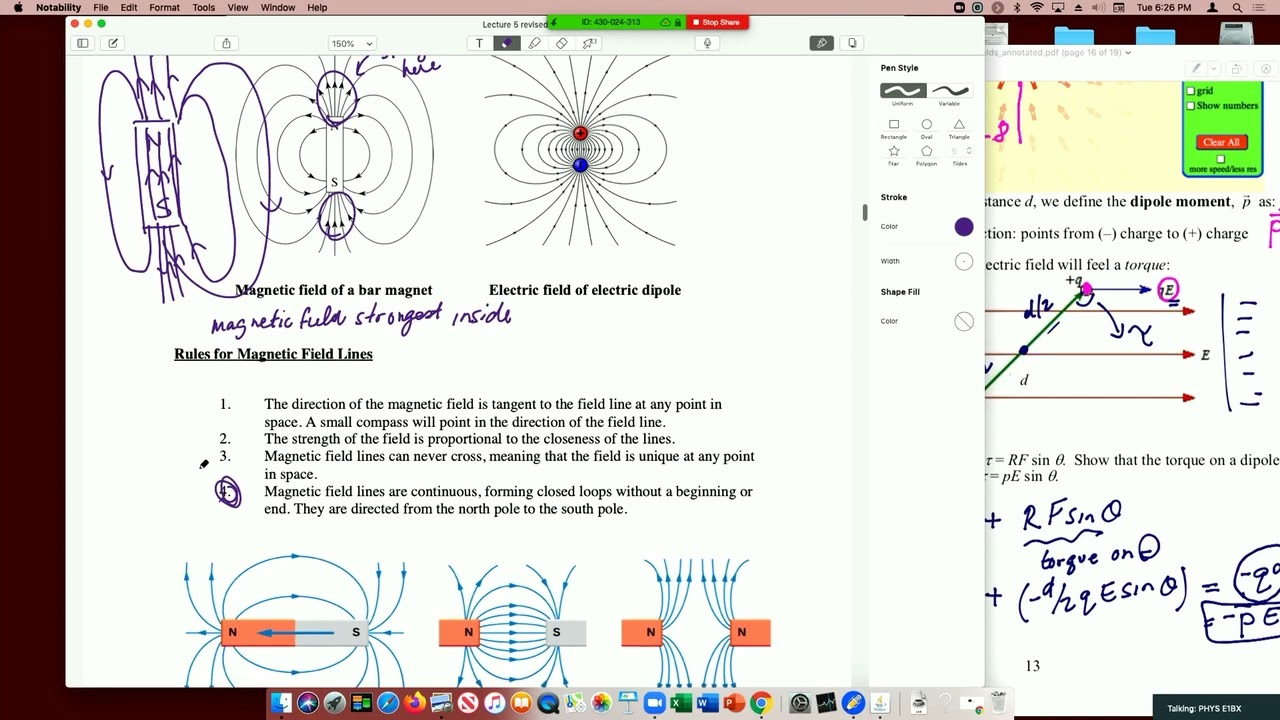Open the Tools menu
The height and width of the screenshot is (720, 1280).
pyautogui.click(x=203, y=8)
